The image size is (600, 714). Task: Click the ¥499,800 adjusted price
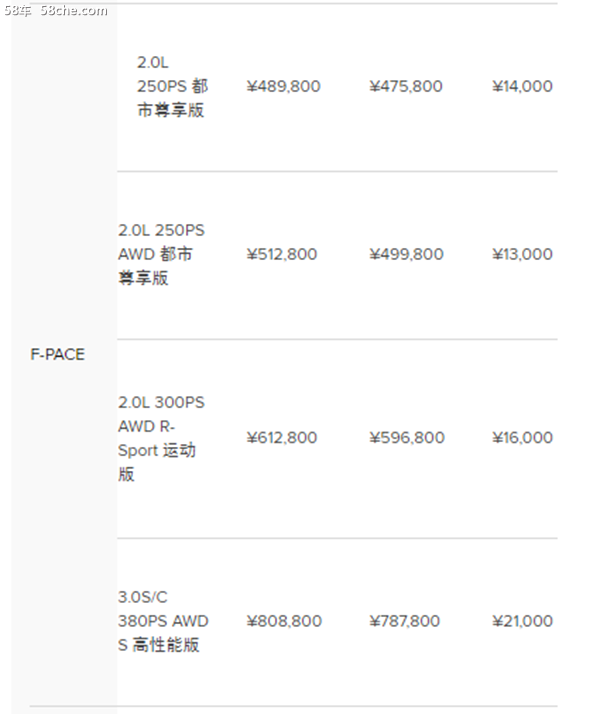(406, 254)
